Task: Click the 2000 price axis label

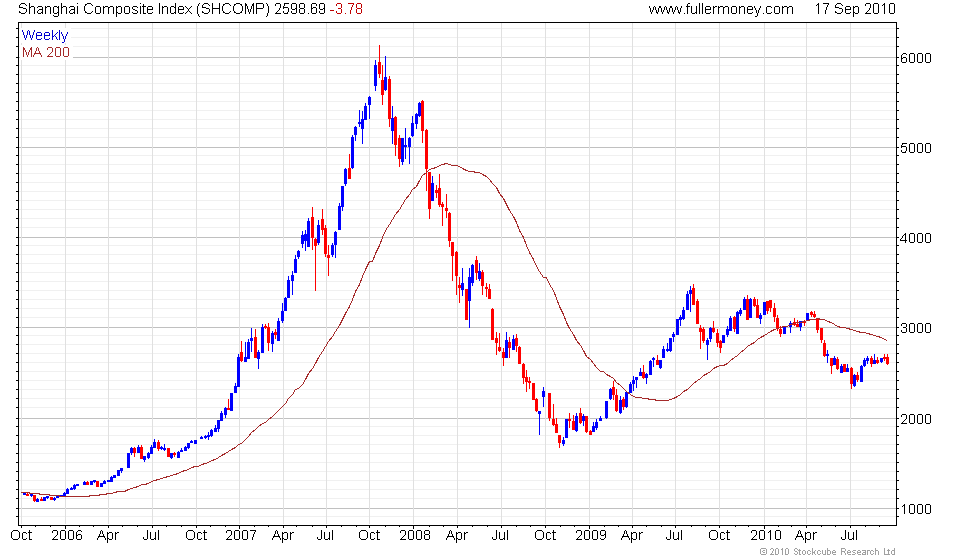Action: 916,419
